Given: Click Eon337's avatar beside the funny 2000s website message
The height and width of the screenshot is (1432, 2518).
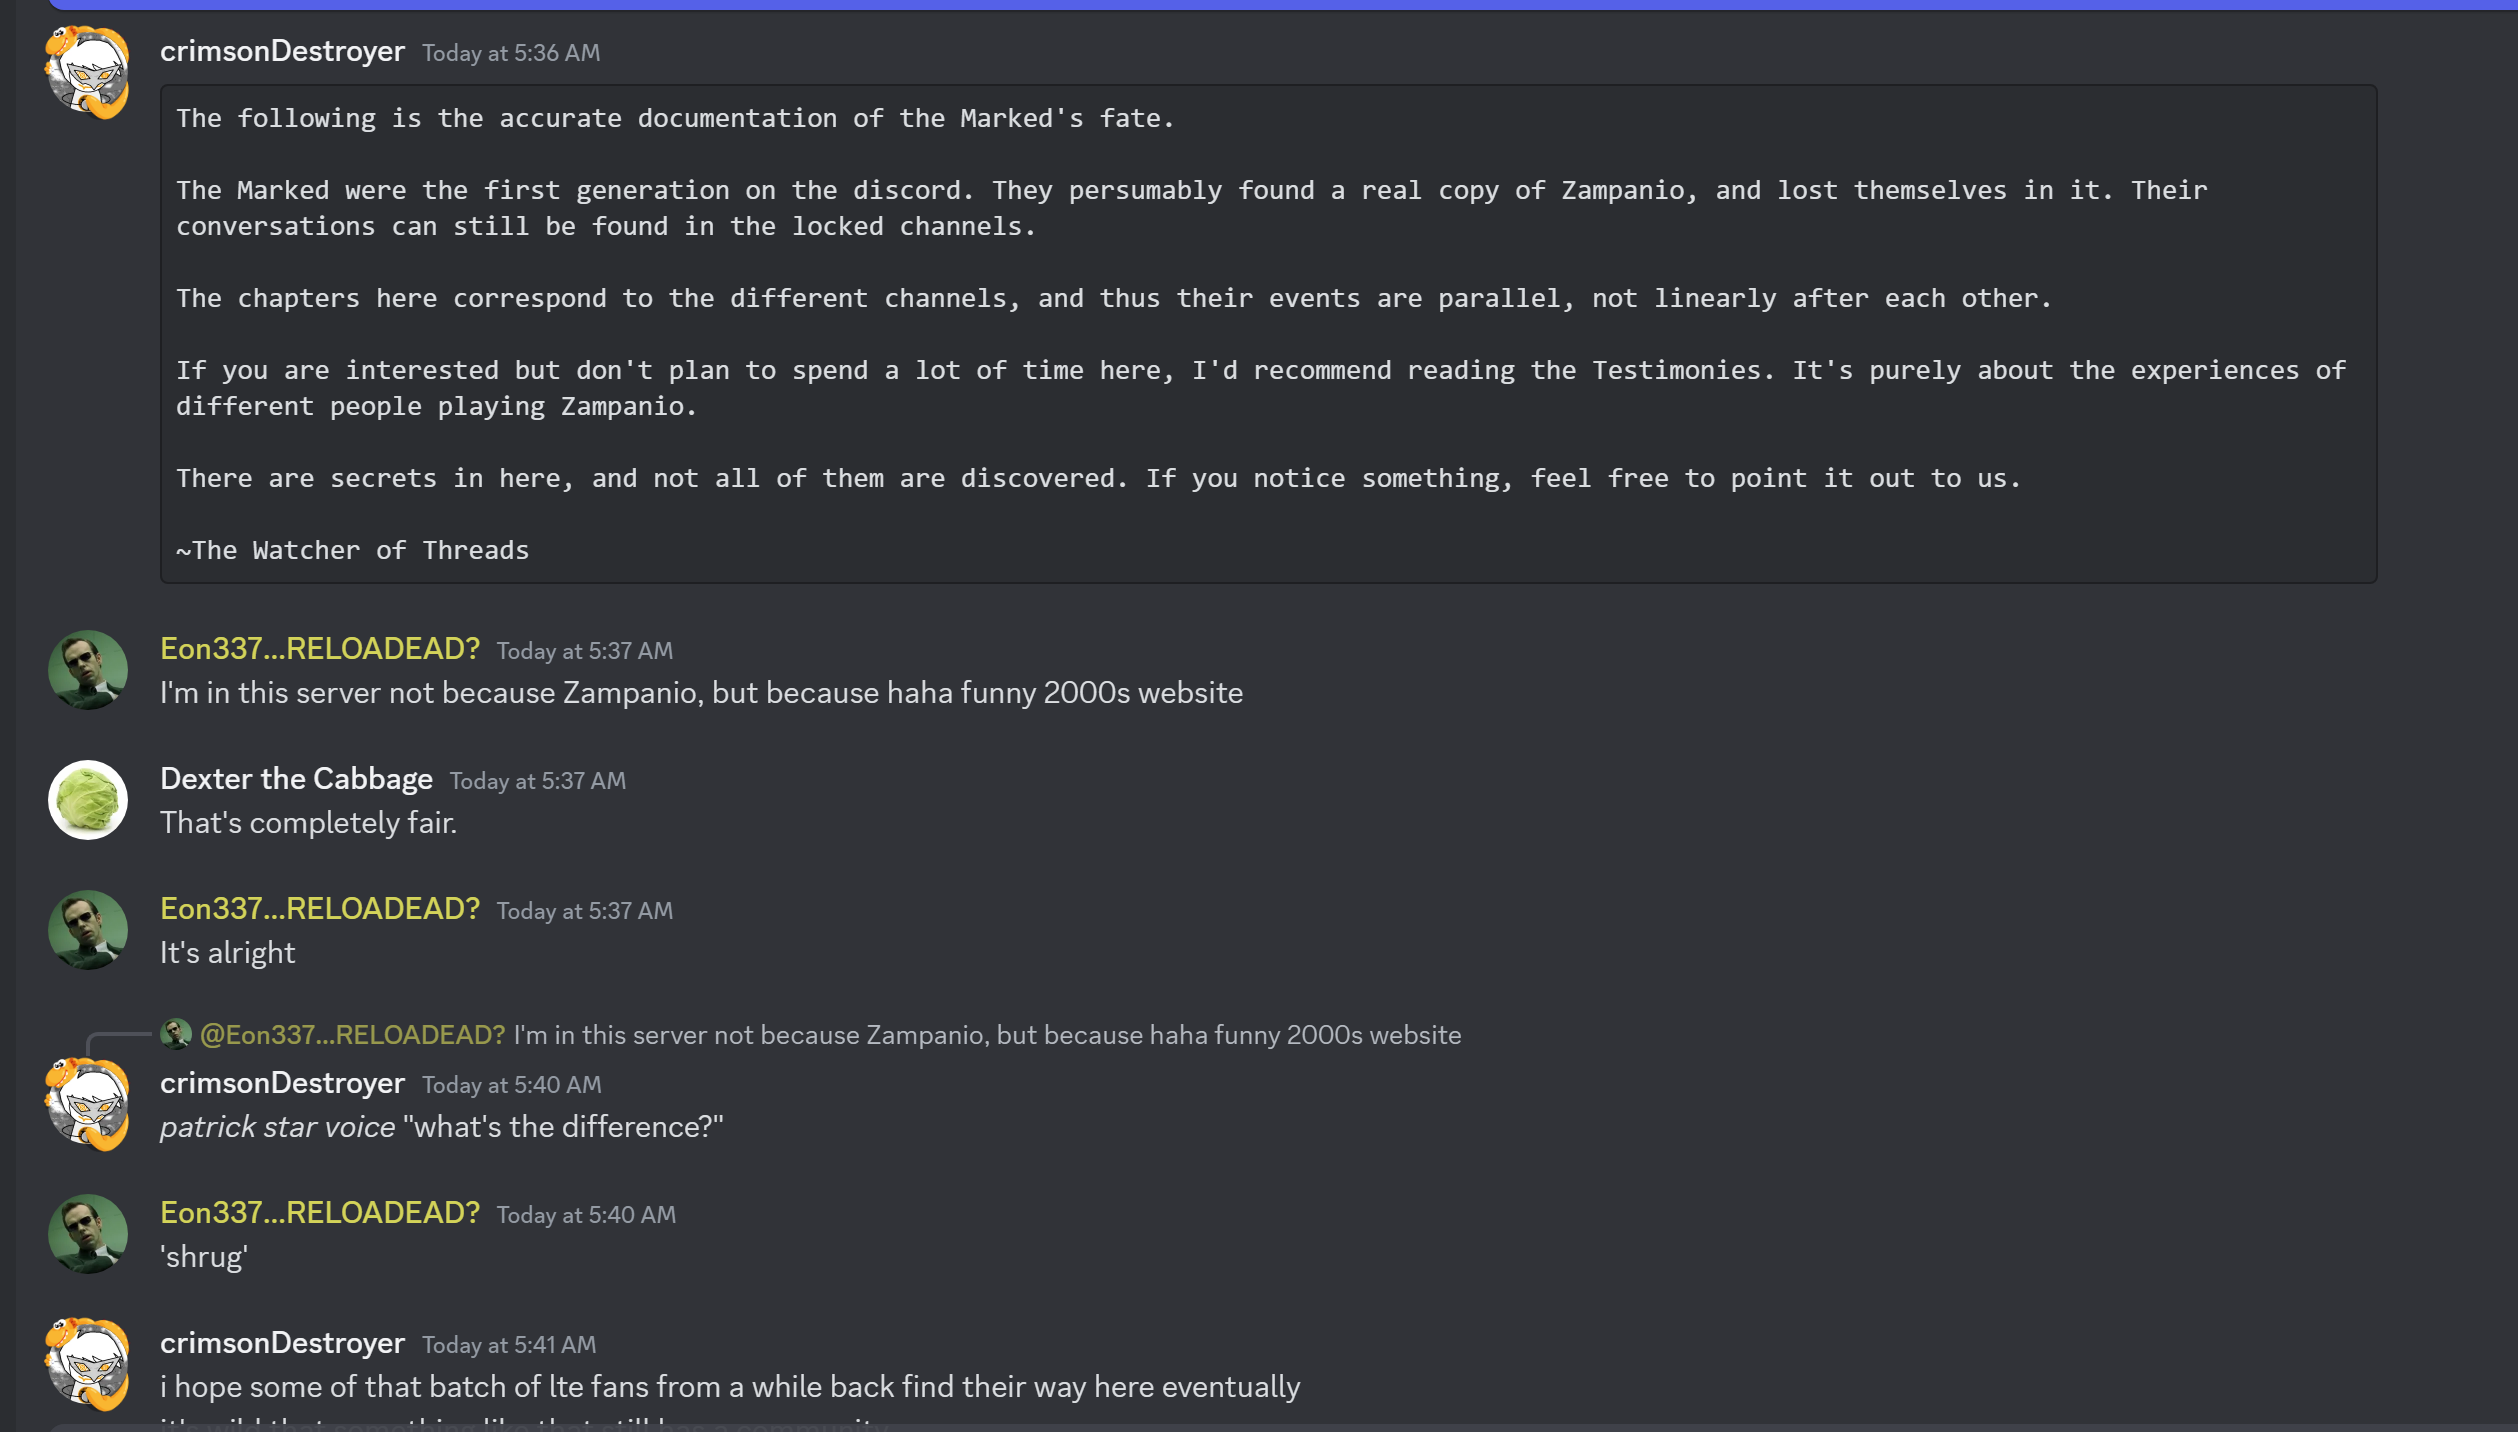Looking at the screenshot, I should click(x=88, y=670).
